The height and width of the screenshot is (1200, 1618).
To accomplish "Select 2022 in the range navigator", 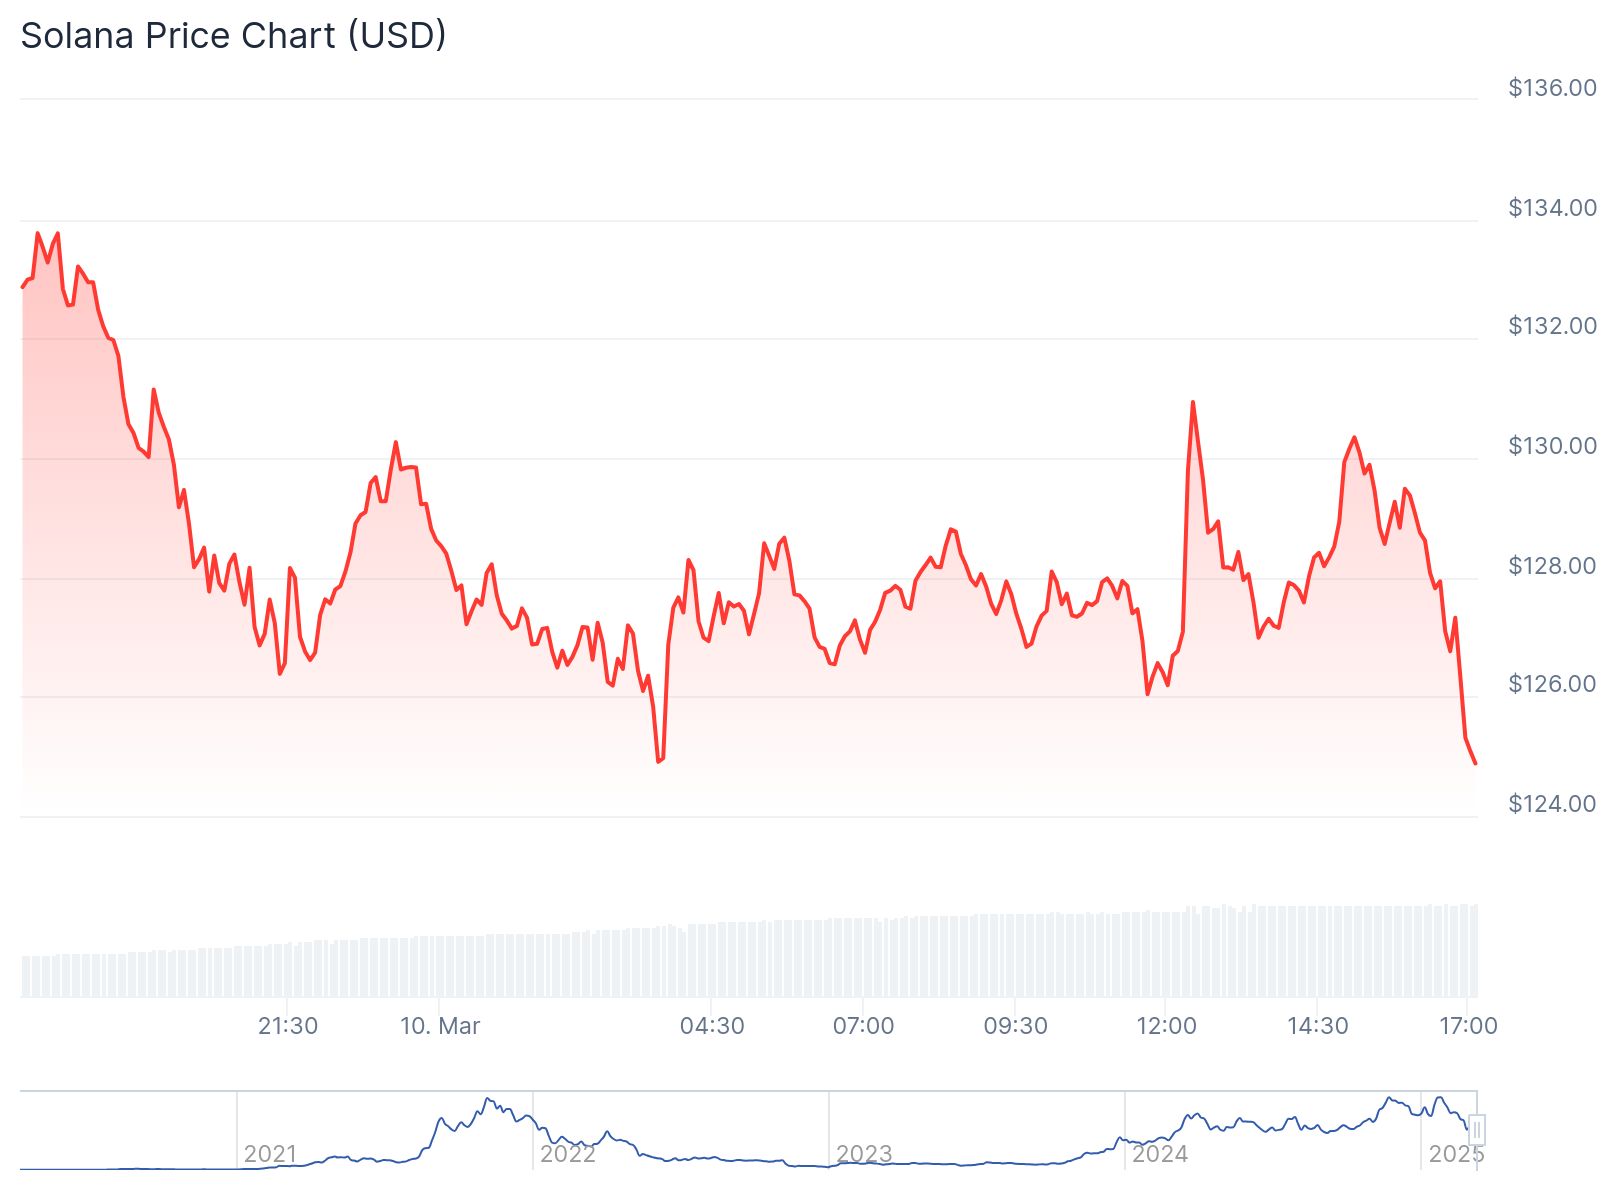I will (x=567, y=1154).
